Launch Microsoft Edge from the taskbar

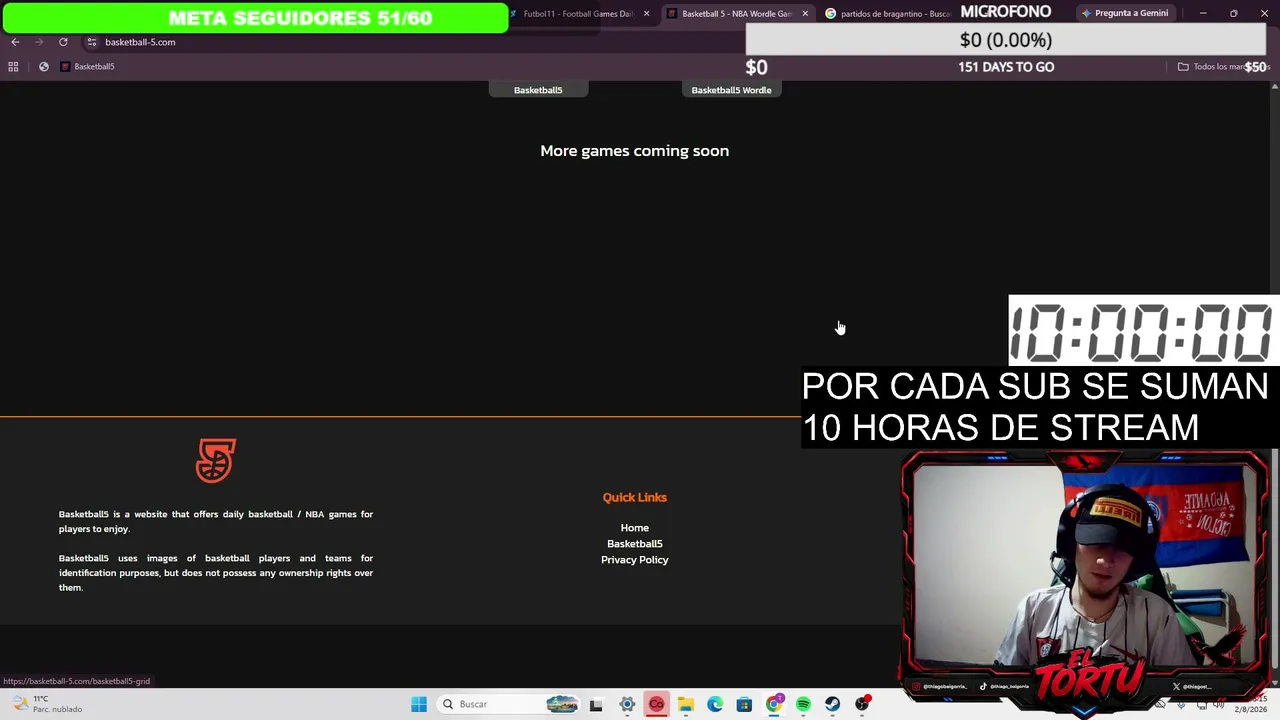tap(715, 704)
